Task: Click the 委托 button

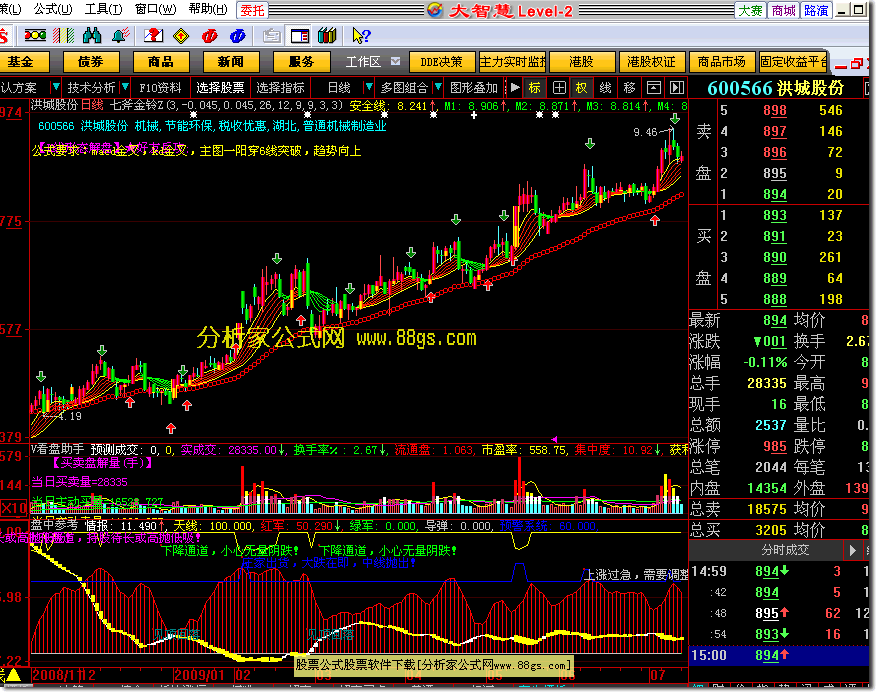Action: point(252,10)
